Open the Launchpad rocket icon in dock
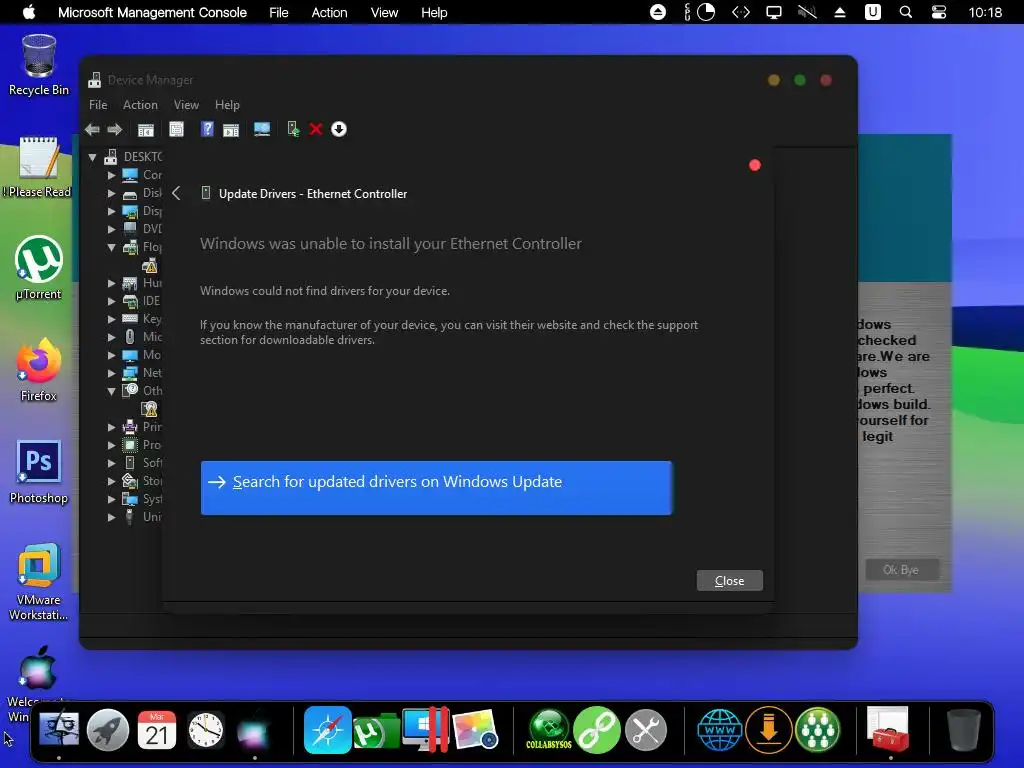Image resolution: width=1024 pixels, height=768 pixels. pyautogui.click(x=108, y=729)
